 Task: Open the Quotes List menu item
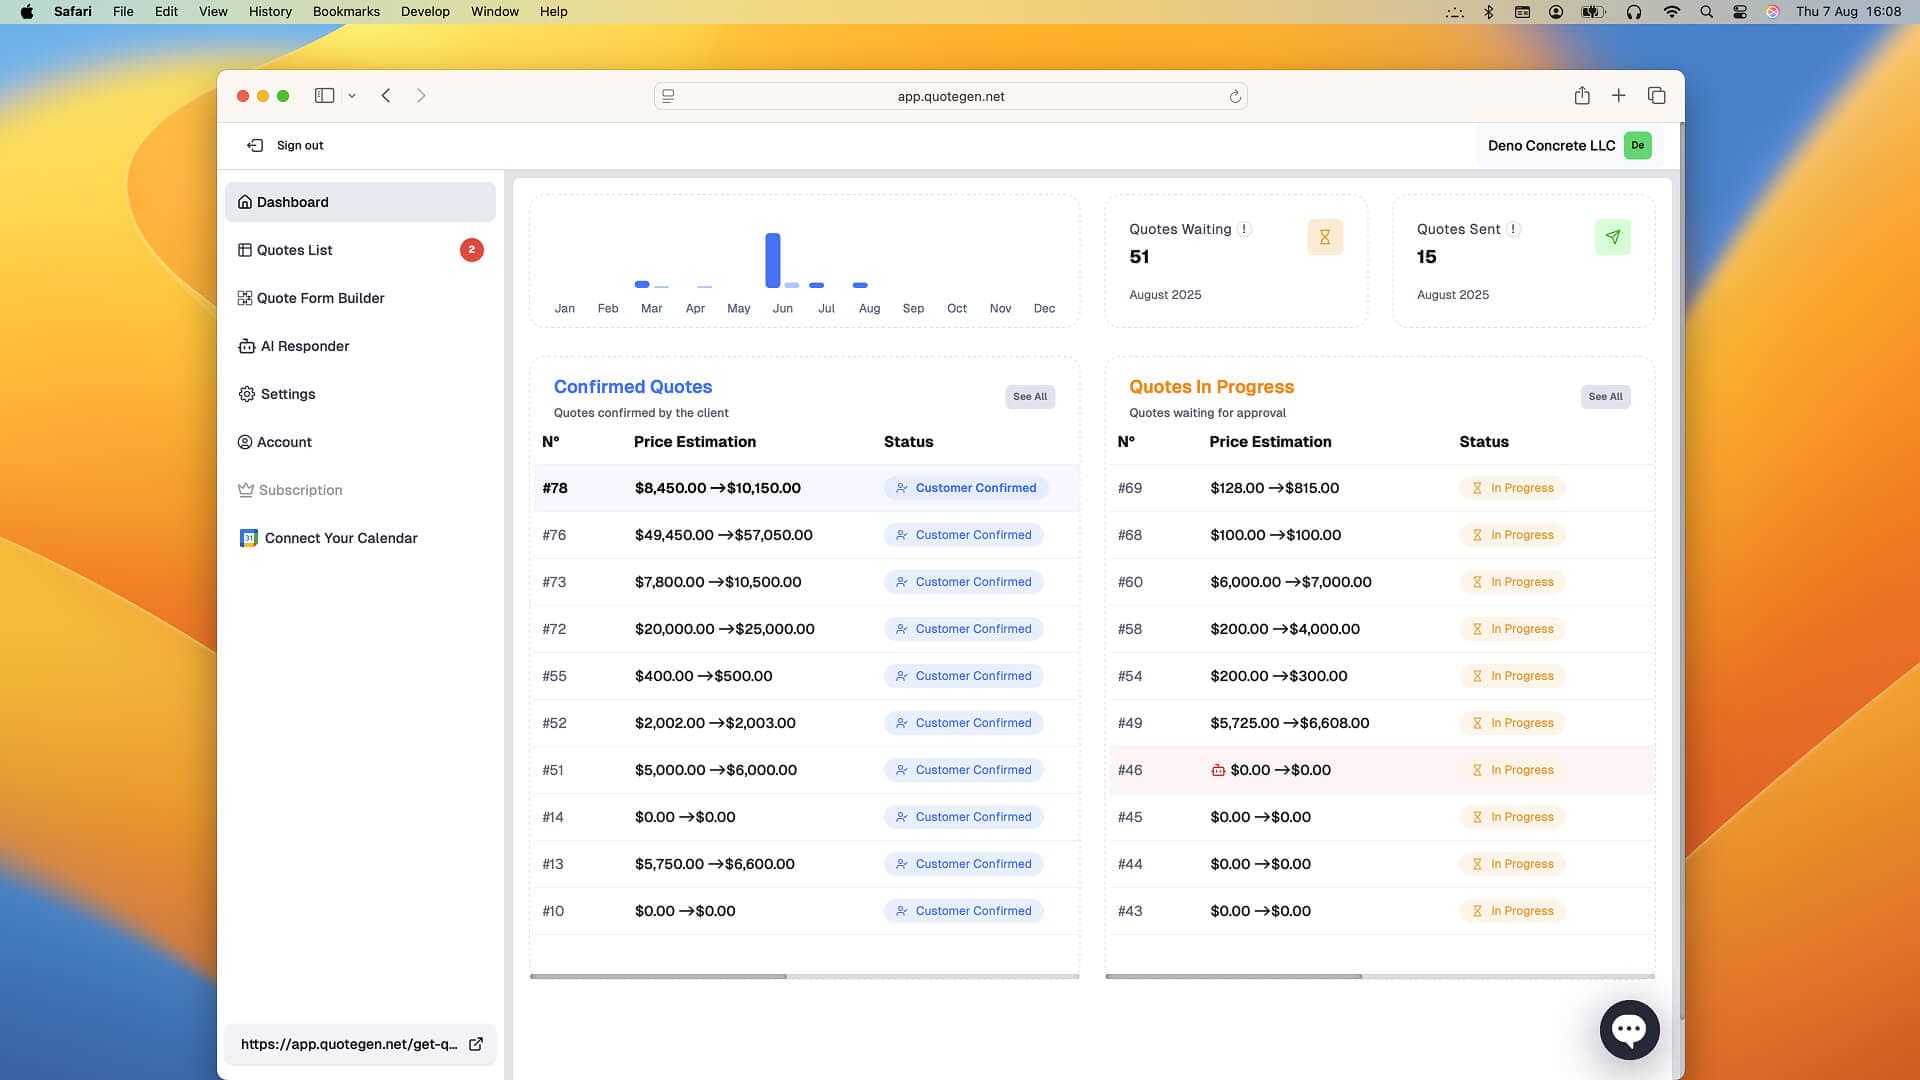tap(360, 250)
